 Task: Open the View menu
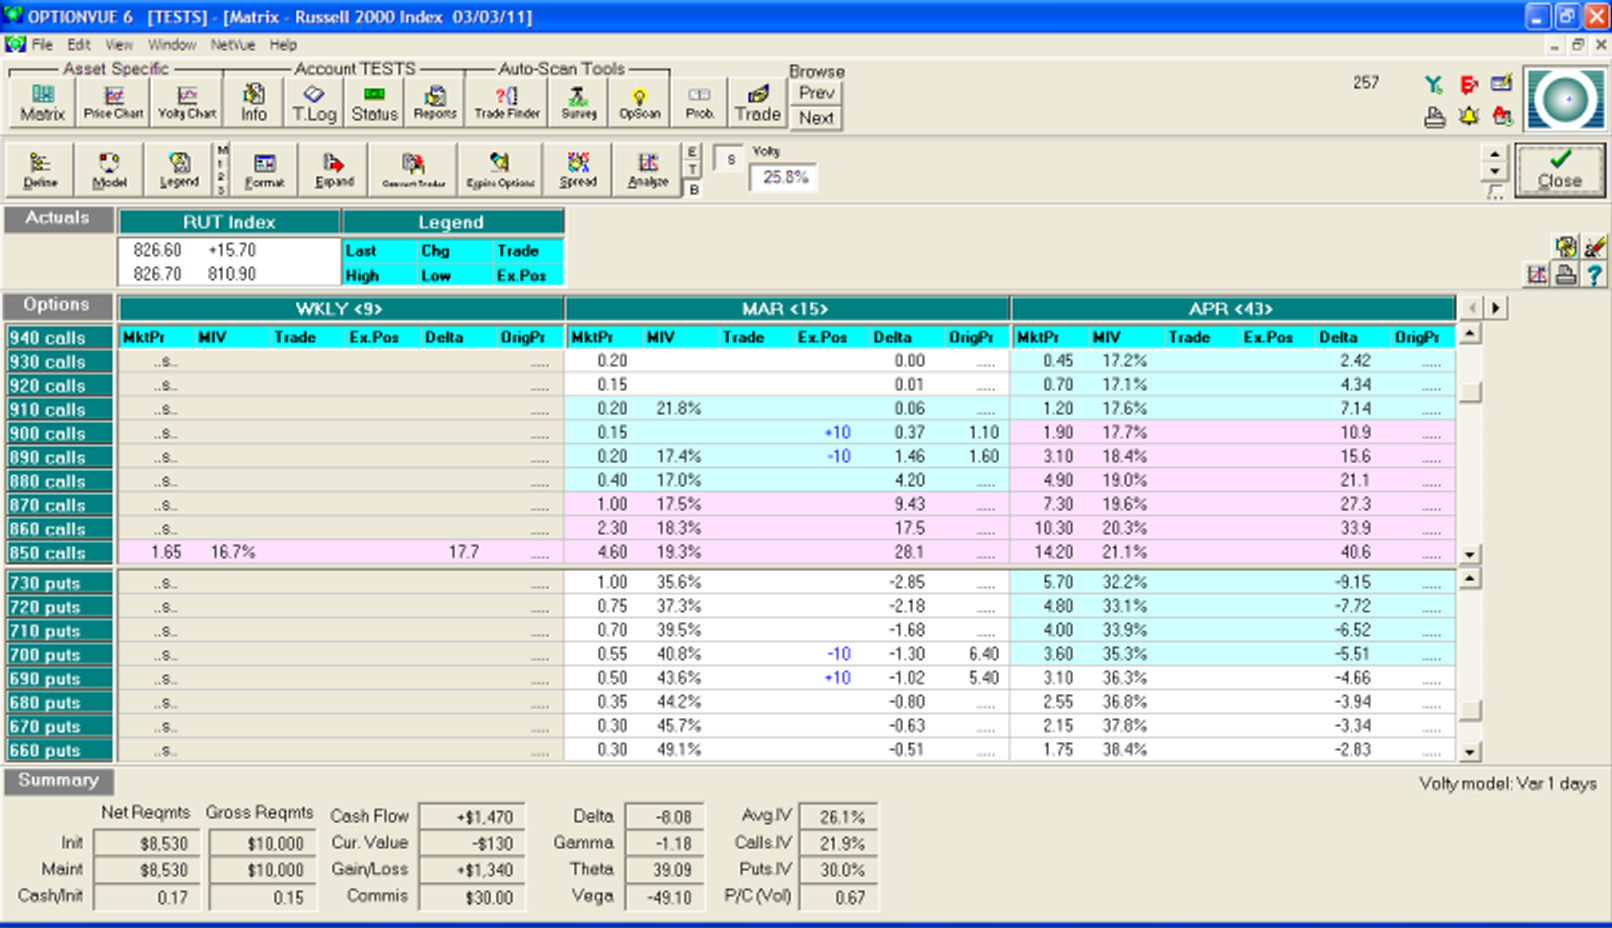point(119,45)
